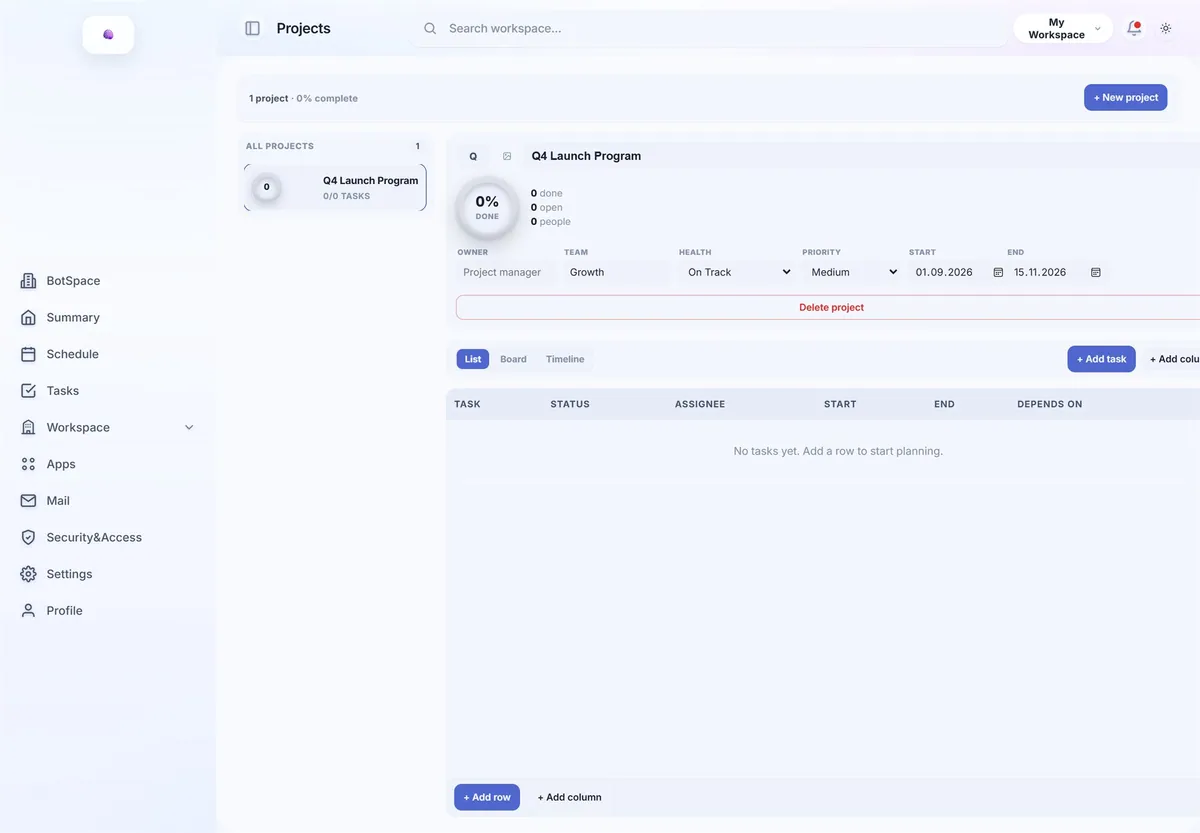Click the START column header
The height and width of the screenshot is (833, 1200).
point(840,404)
